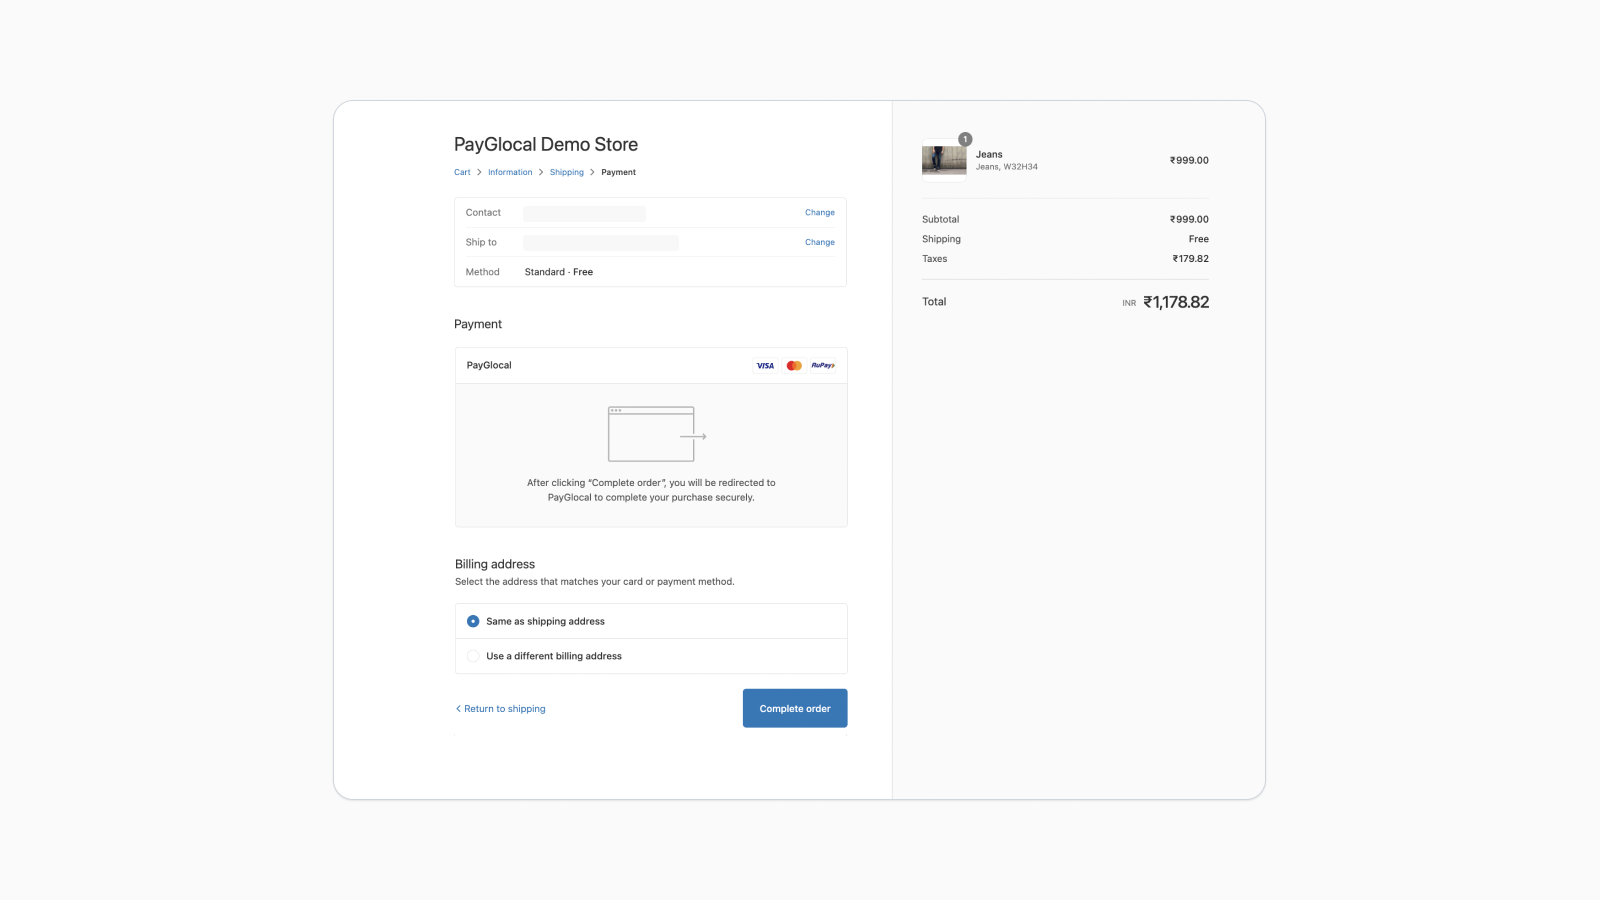
Task: Click the Jeans product name
Action: 989,154
